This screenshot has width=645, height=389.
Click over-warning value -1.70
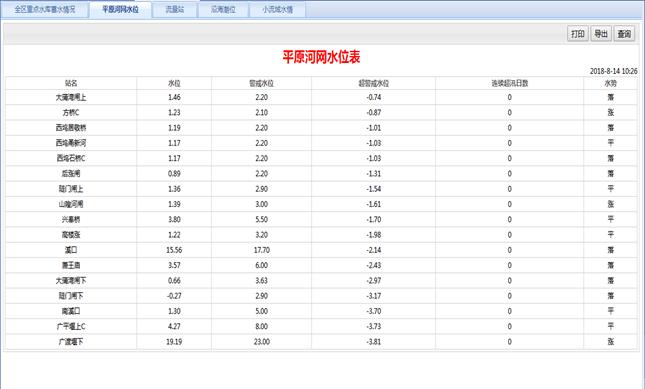tap(374, 220)
